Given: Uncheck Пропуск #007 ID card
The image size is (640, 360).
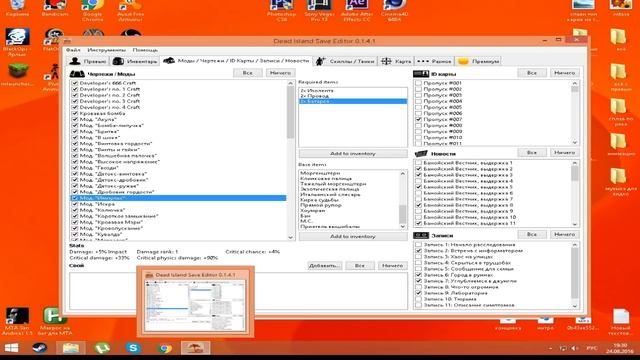Looking at the screenshot, I should 418,119.
